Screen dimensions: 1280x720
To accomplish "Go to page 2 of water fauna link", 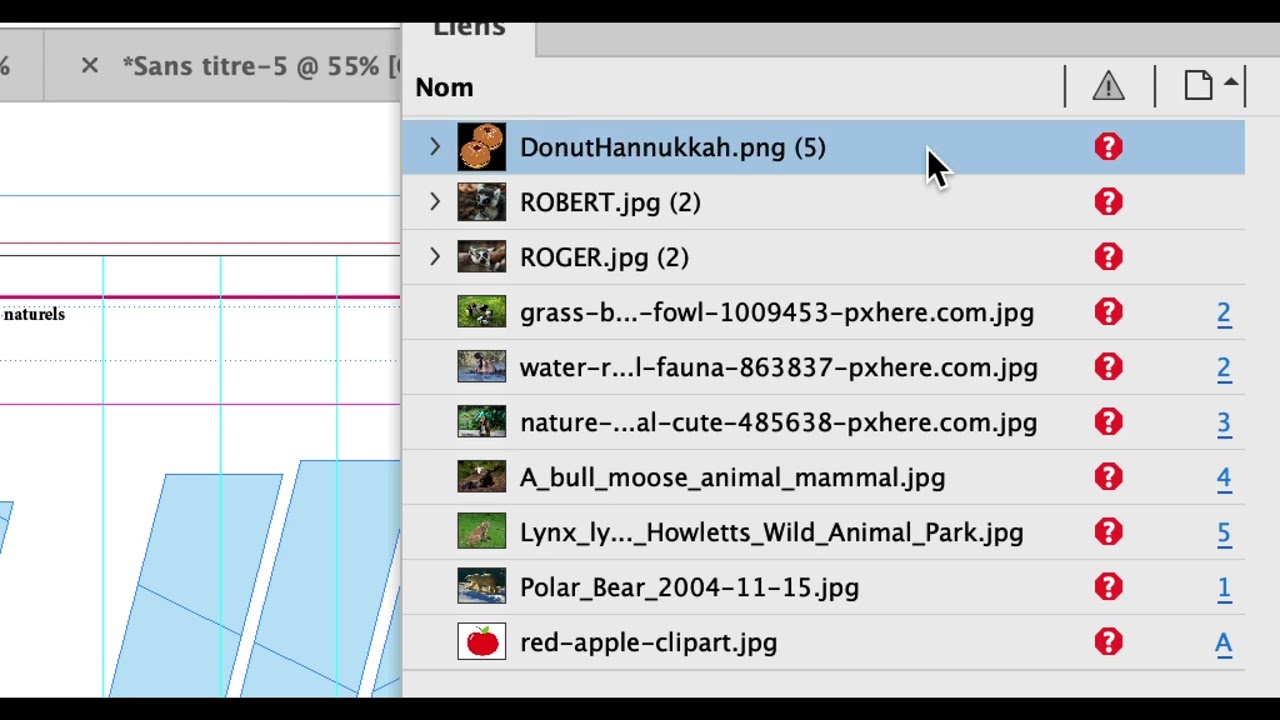I will click(1224, 368).
